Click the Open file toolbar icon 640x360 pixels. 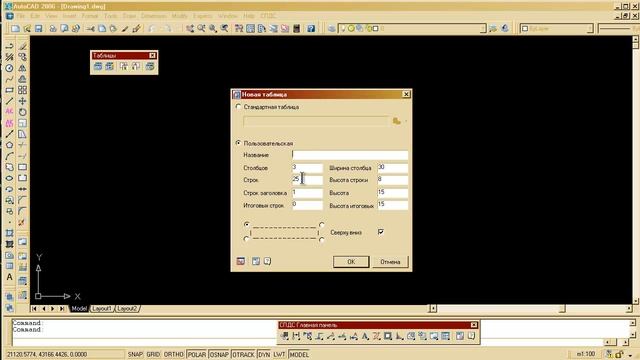[27, 29]
